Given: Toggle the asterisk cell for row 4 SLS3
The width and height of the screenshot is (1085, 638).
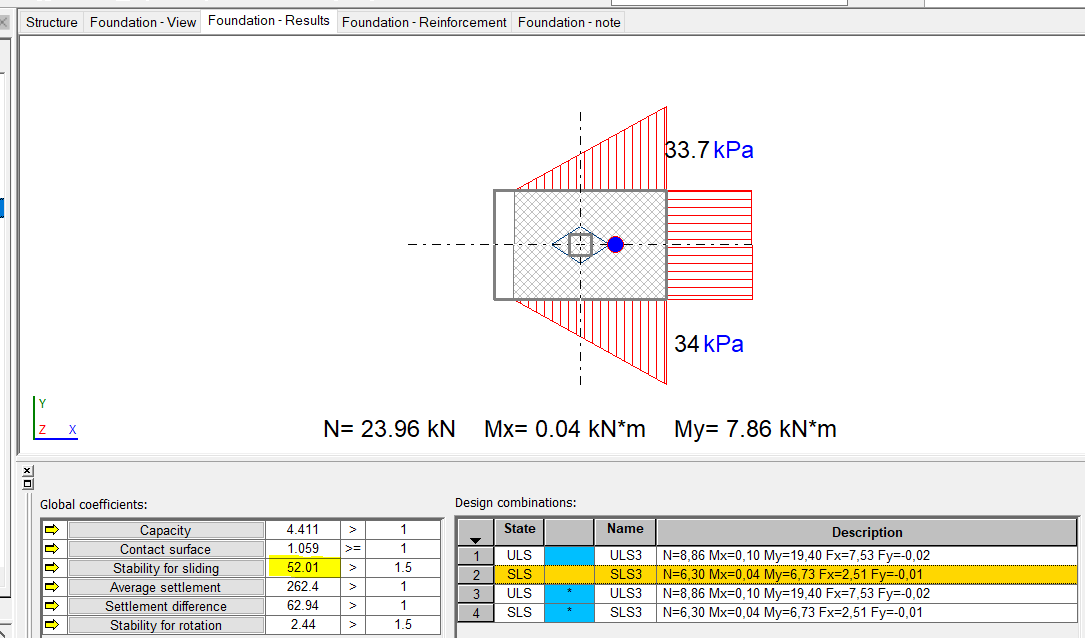Looking at the screenshot, I should pos(569,611).
